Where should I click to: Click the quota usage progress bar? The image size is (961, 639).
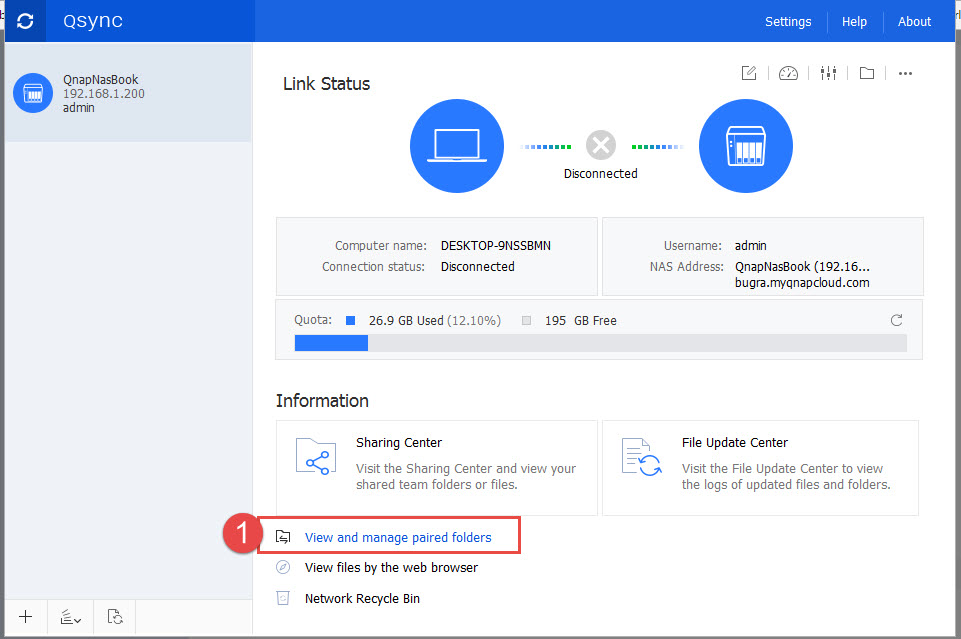coord(601,343)
